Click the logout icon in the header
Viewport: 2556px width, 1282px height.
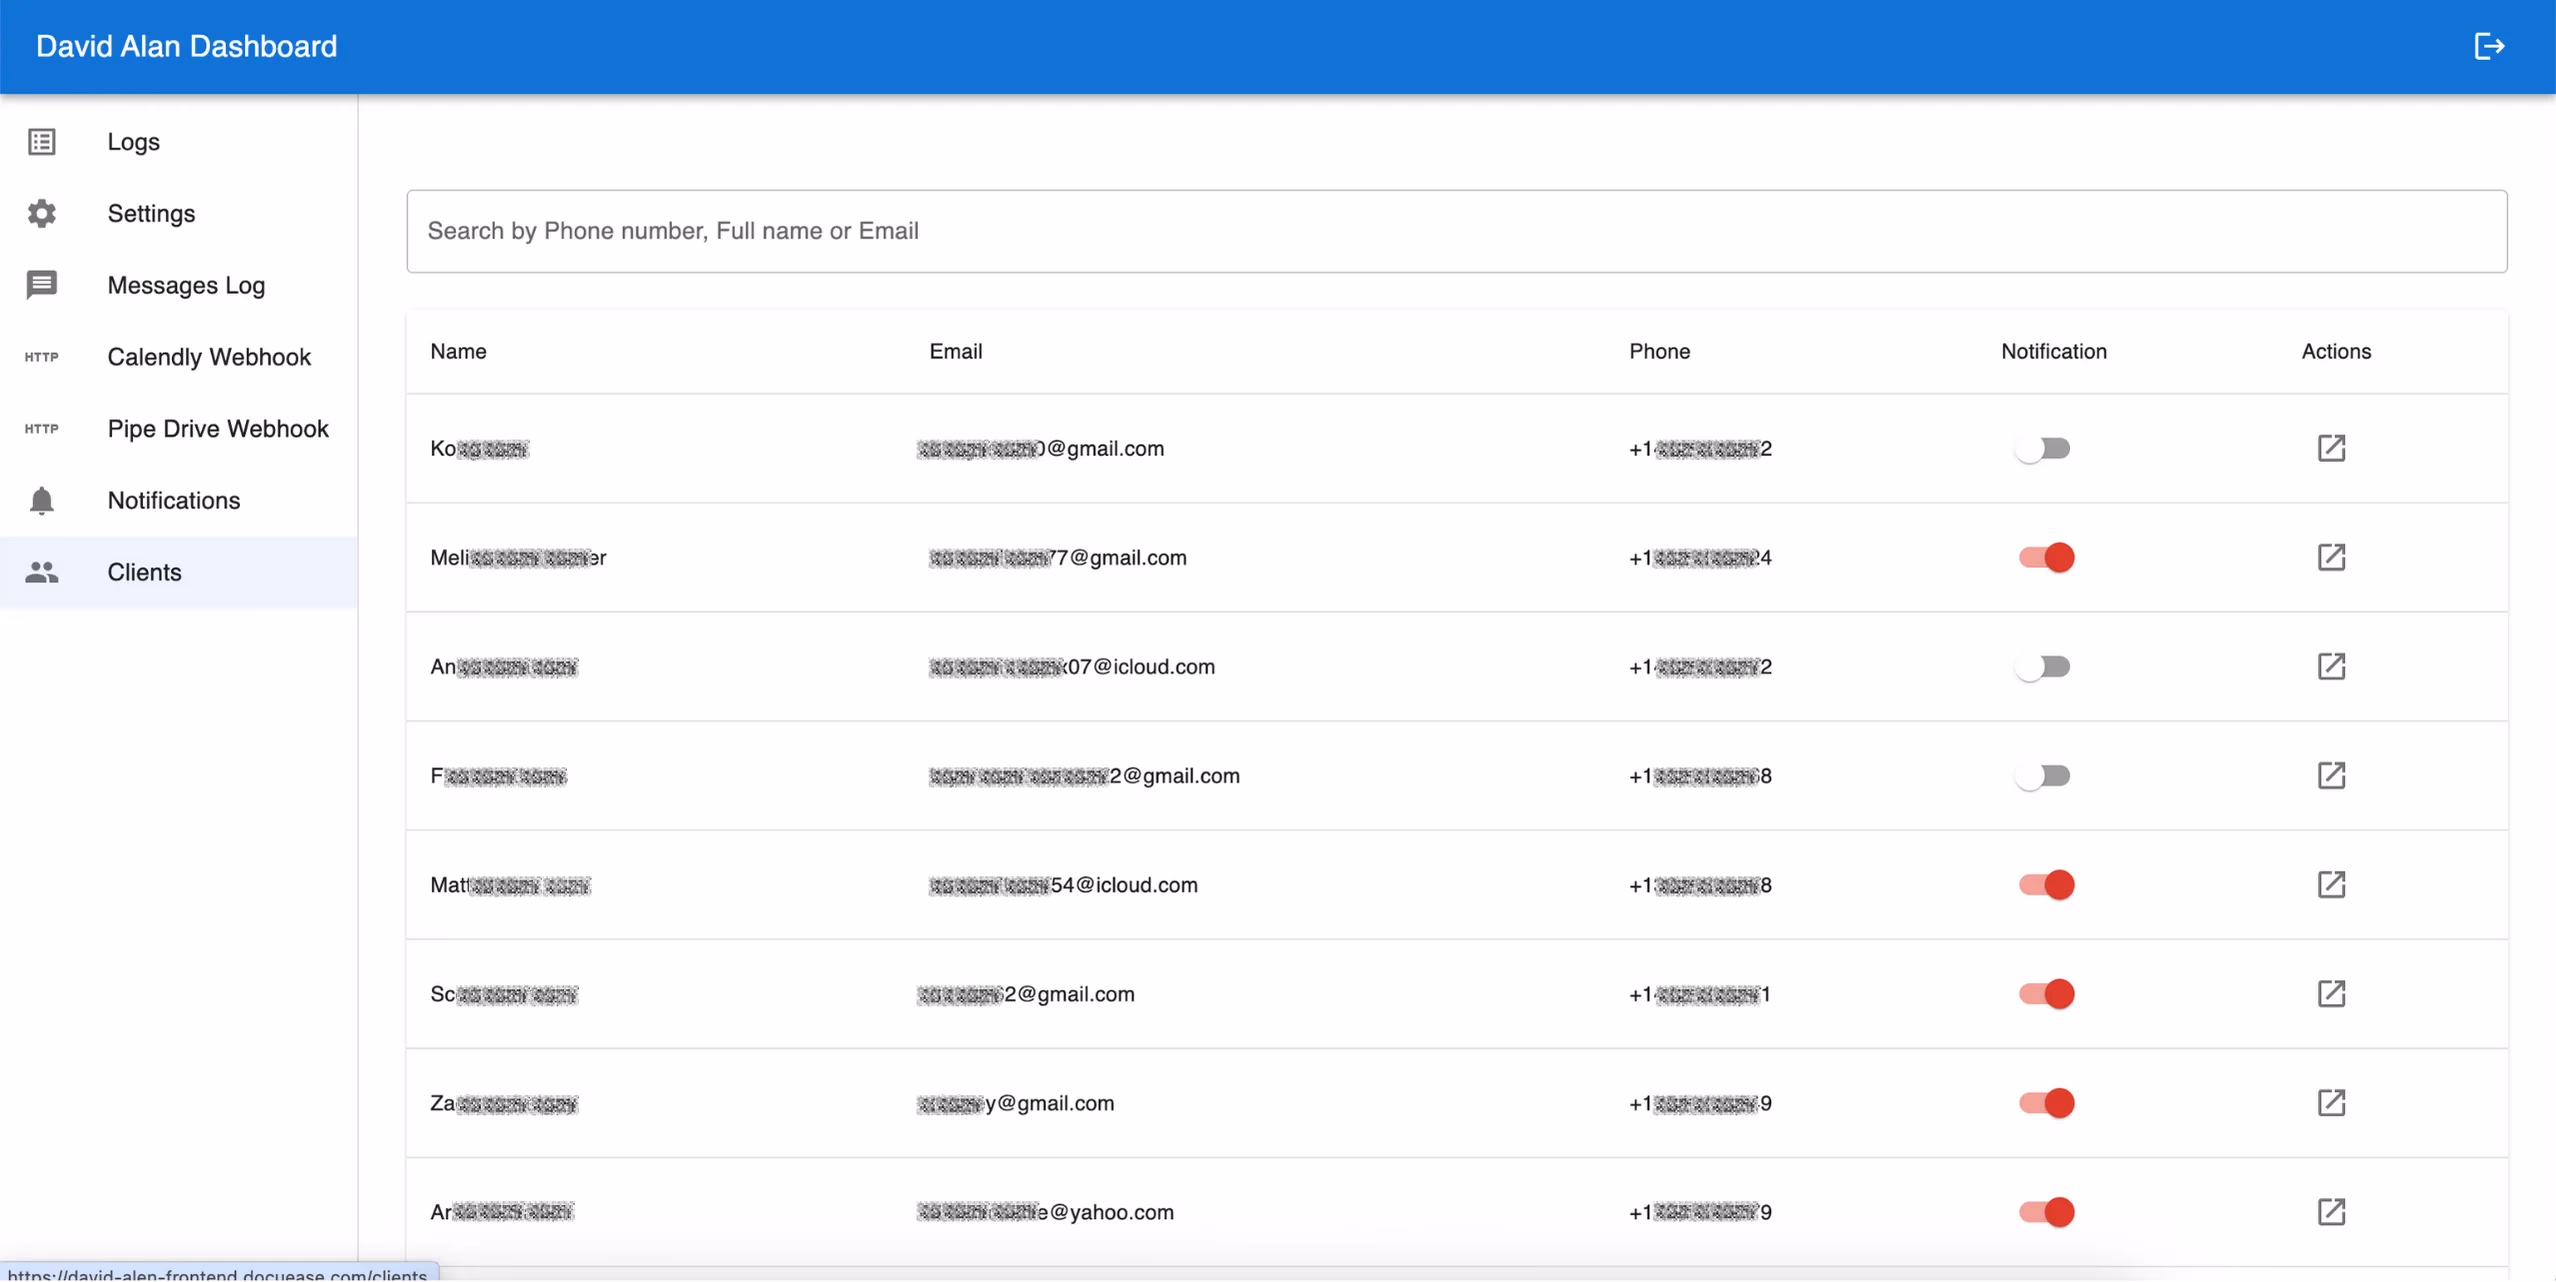2488,46
